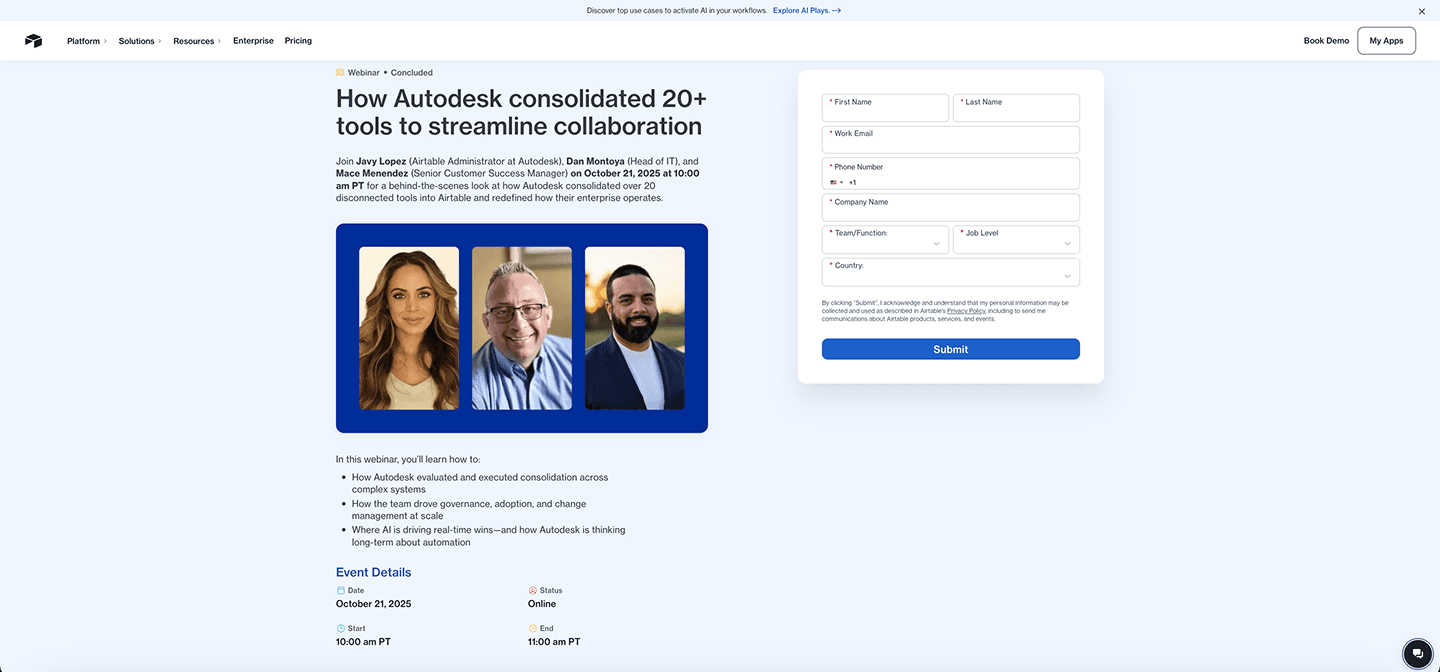Submit the webinar registration form

pyautogui.click(x=950, y=349)
